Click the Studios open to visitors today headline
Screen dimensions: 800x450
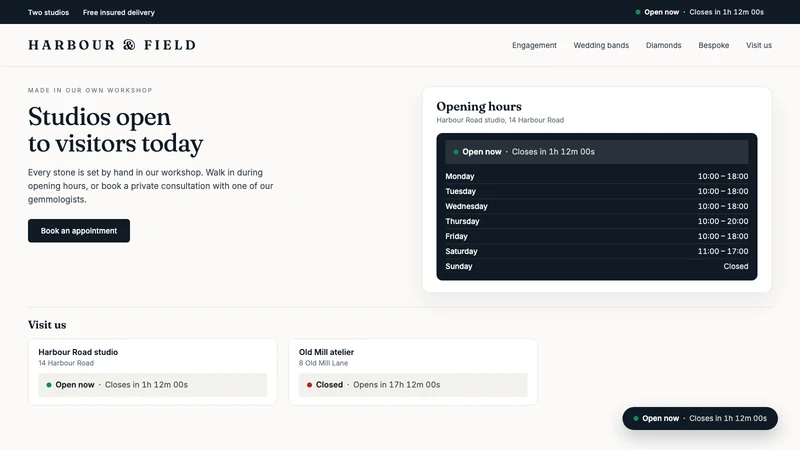tap(116, 130)
